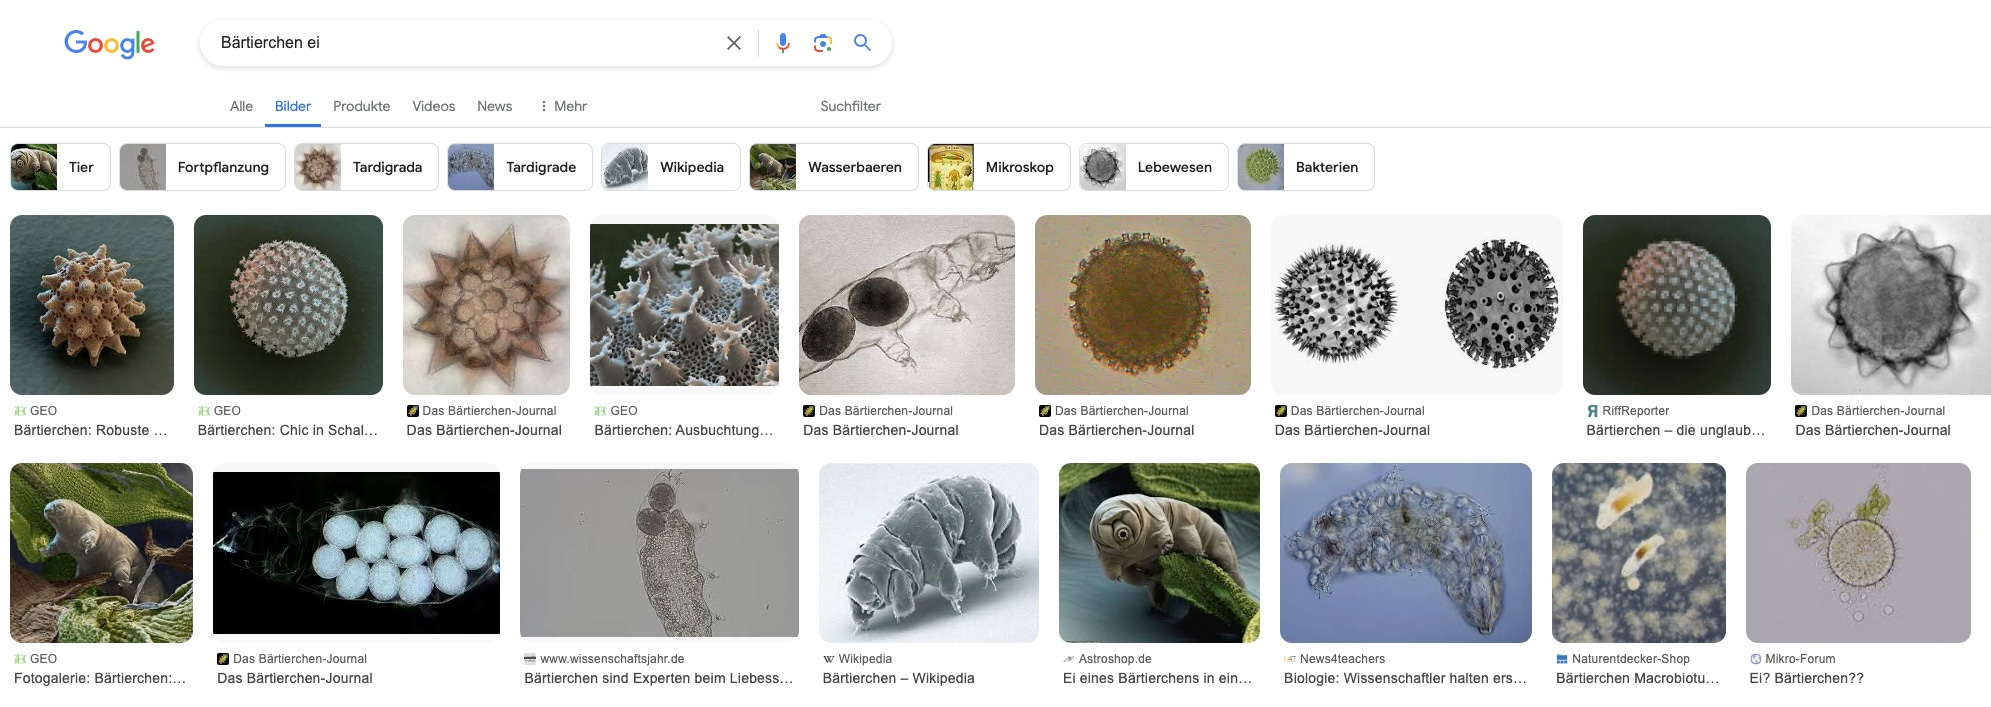
Task: Click 'Biologie: Wissenschaftler halten ers...' link
Action: click(1406, 678)
